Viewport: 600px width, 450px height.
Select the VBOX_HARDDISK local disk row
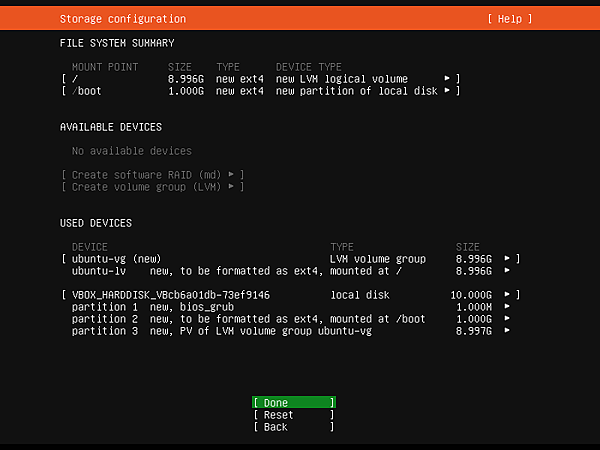[x=291, y=295]
